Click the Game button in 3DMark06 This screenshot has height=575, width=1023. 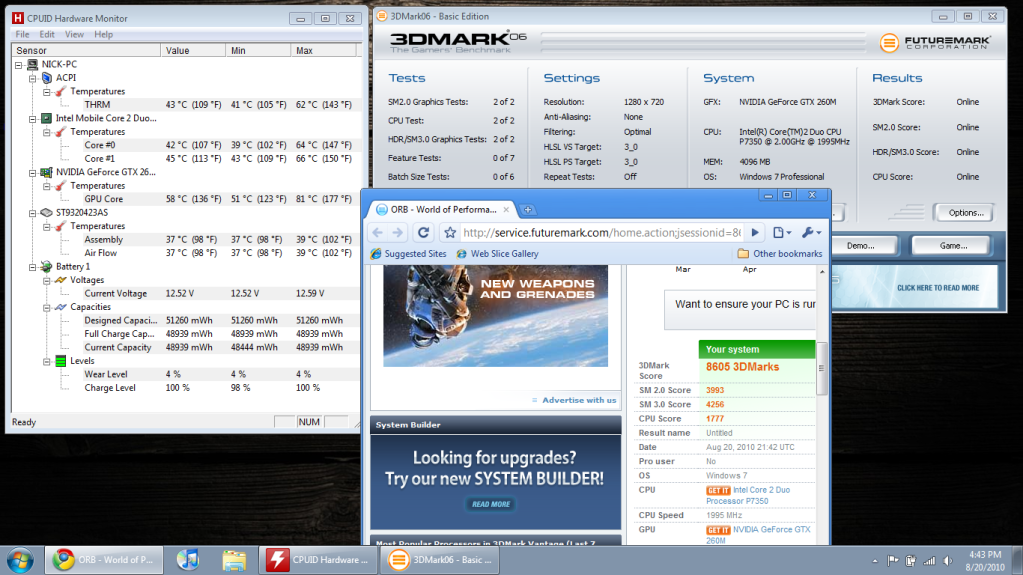tap(953, 245)
